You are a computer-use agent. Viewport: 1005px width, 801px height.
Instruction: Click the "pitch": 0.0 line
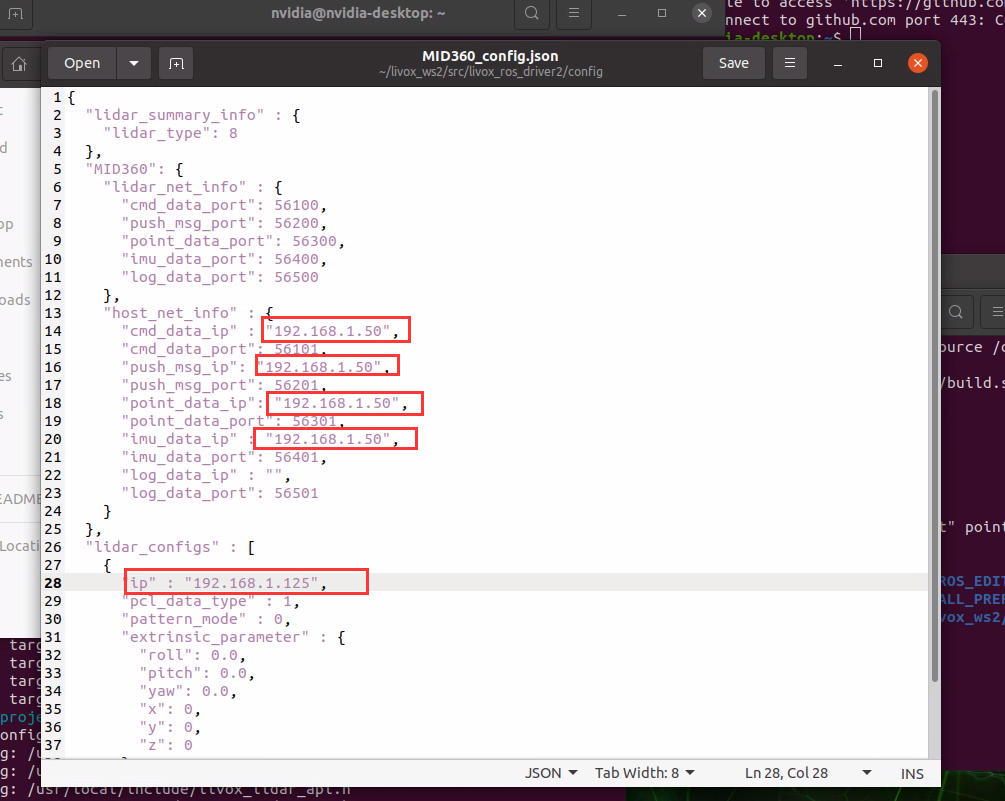pos(197,673)
